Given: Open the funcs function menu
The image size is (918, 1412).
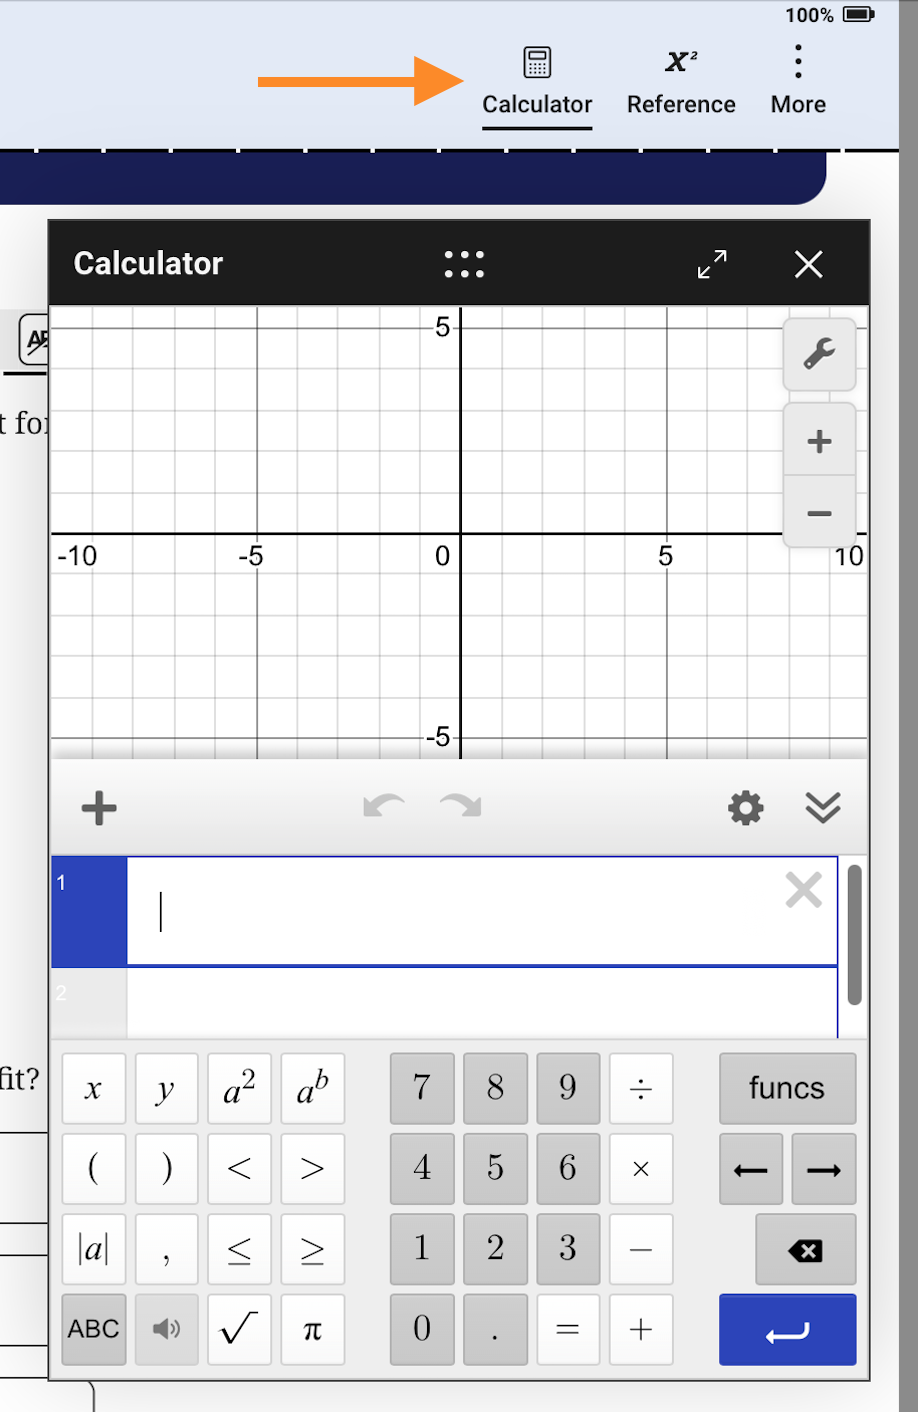Looking at the screenshot, I should [787, 1088].
